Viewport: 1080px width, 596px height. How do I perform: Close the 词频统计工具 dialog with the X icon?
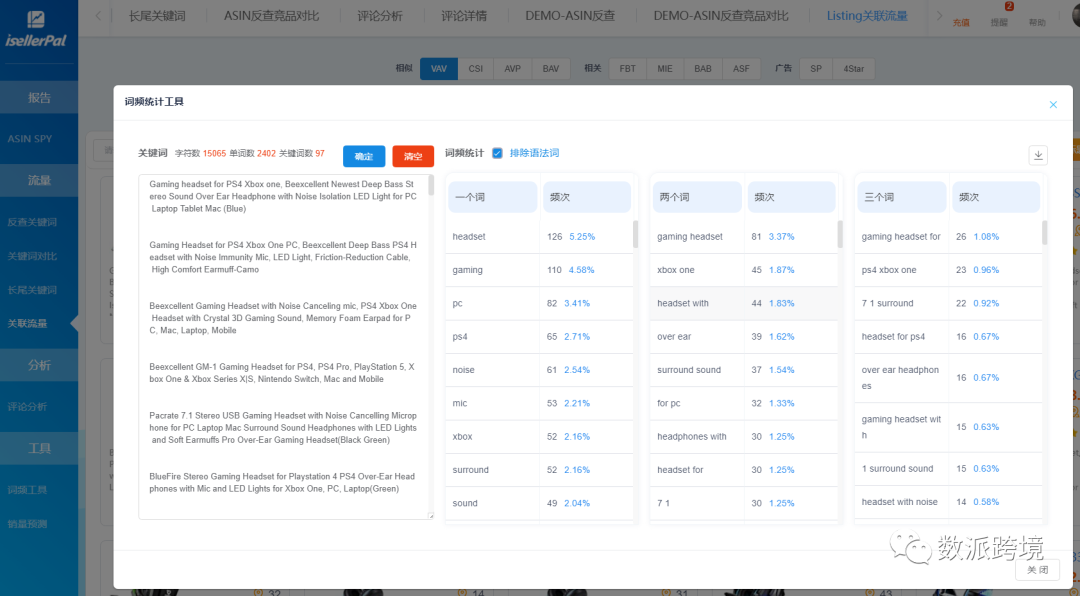click(x=1053, y=104)
